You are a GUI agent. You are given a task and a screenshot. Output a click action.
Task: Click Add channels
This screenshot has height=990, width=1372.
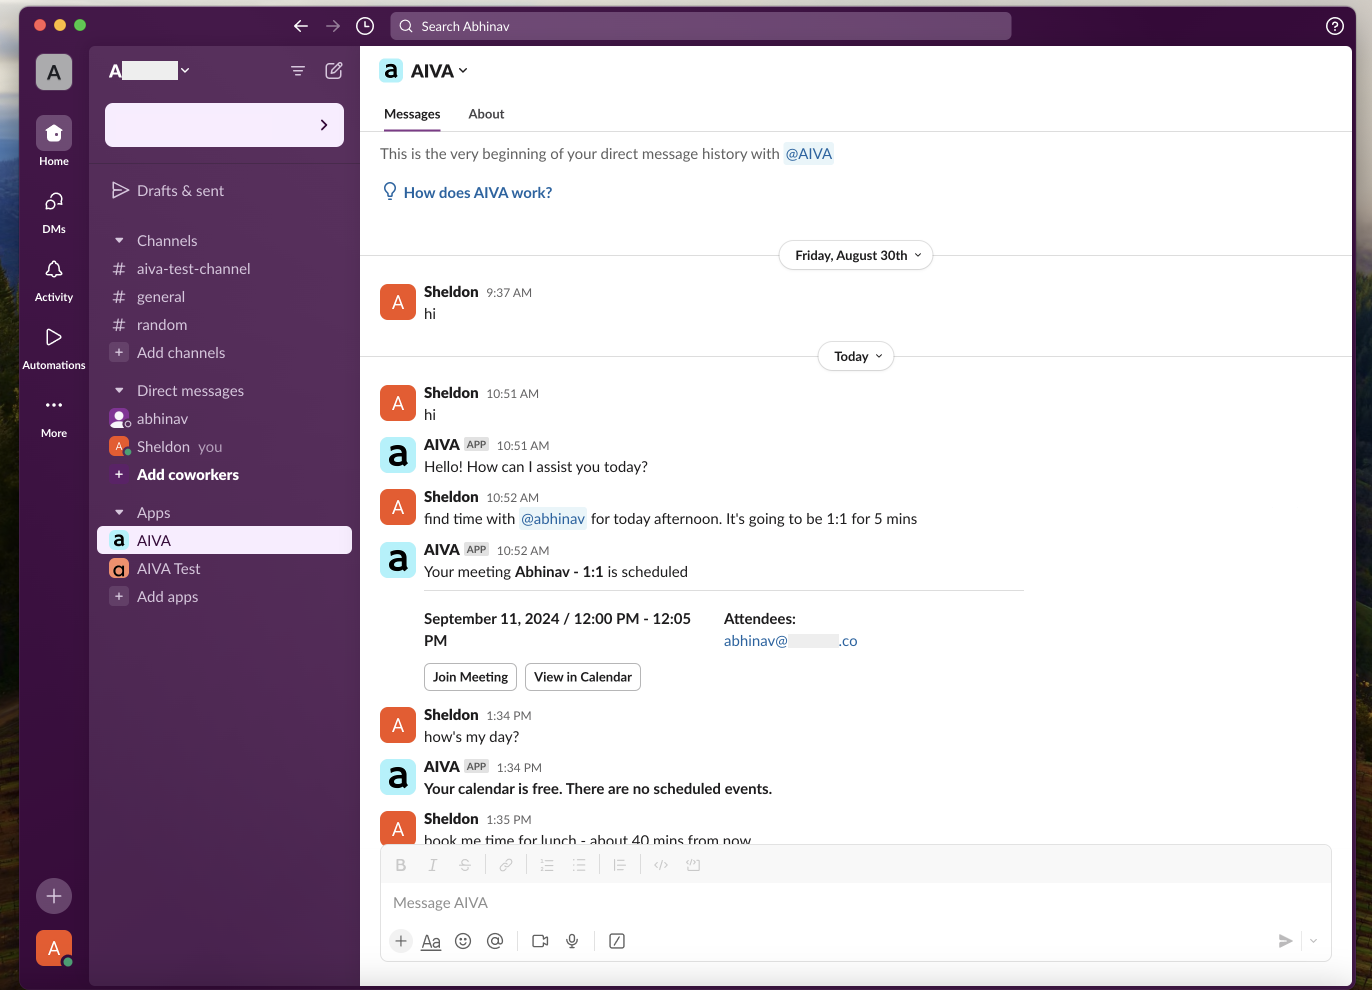(224, 353)
